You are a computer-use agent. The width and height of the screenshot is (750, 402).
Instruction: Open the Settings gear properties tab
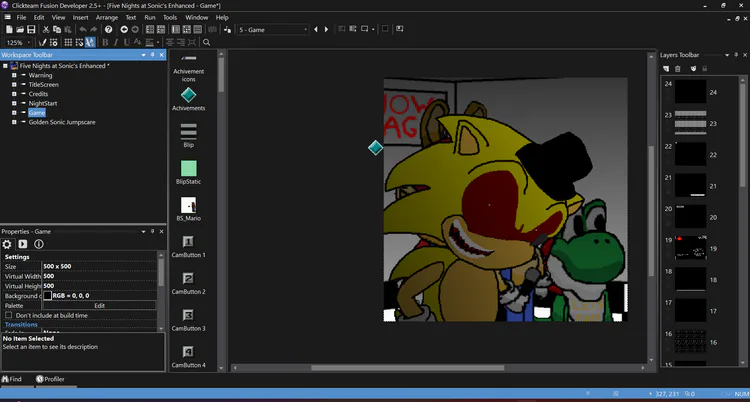click(7, 244)
